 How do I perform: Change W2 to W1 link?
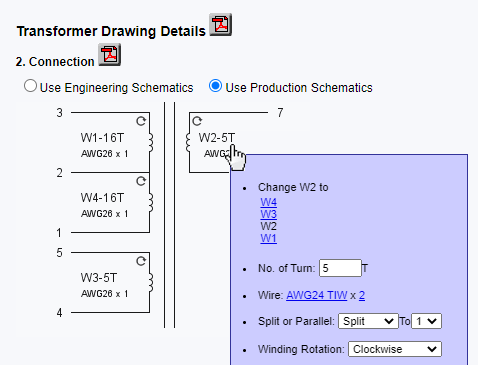pyautogui.click(x=269, y=238)
